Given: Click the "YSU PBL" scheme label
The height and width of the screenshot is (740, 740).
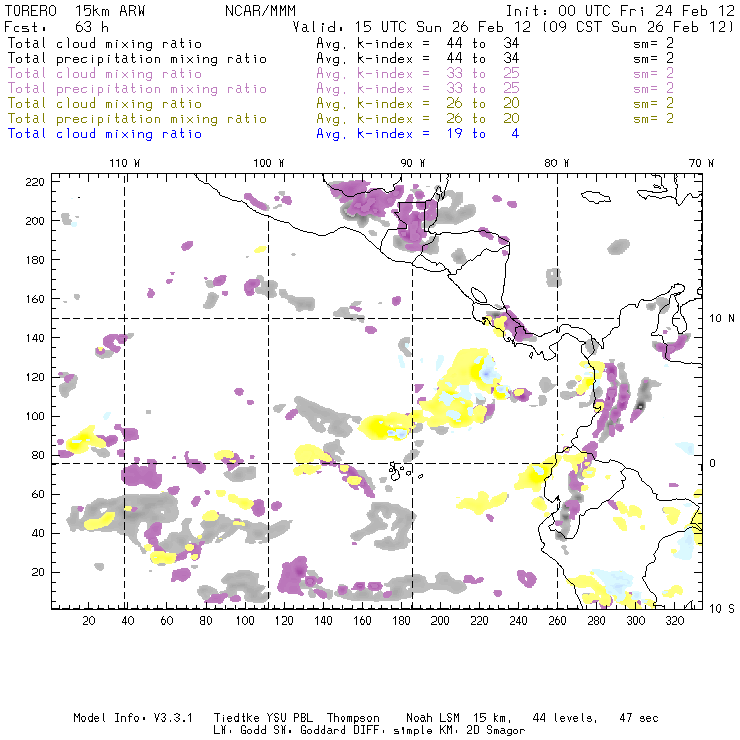Looking at the screenshot, I should [x=290, y=718].
